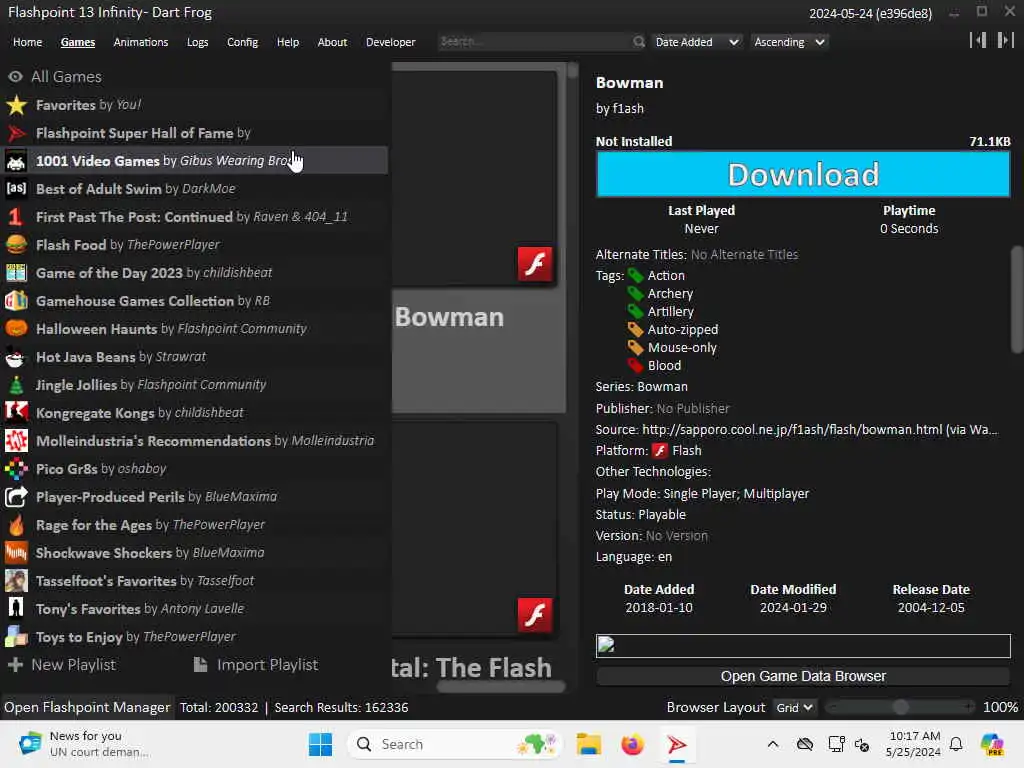The width and height of the screenshot is (1024, 768).
Task: Select the Bowman game thumbnail
Action: 475,178
